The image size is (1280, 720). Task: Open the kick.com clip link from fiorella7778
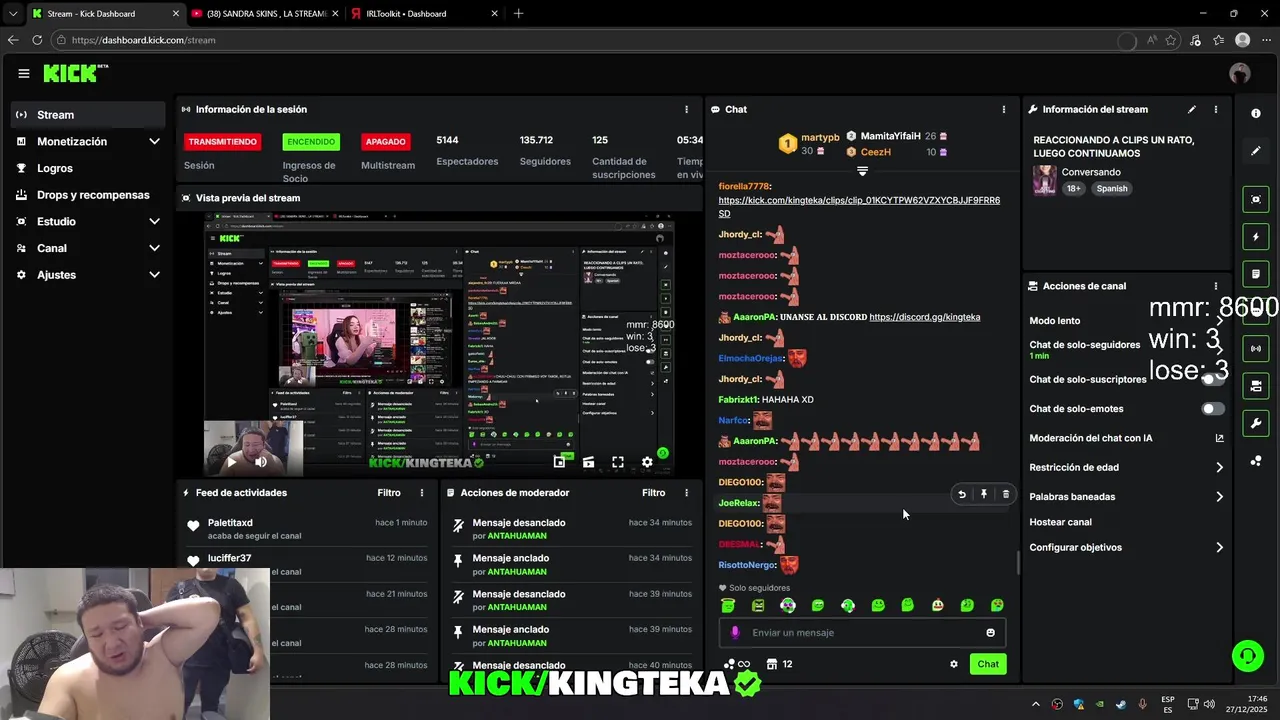[859, 207]
